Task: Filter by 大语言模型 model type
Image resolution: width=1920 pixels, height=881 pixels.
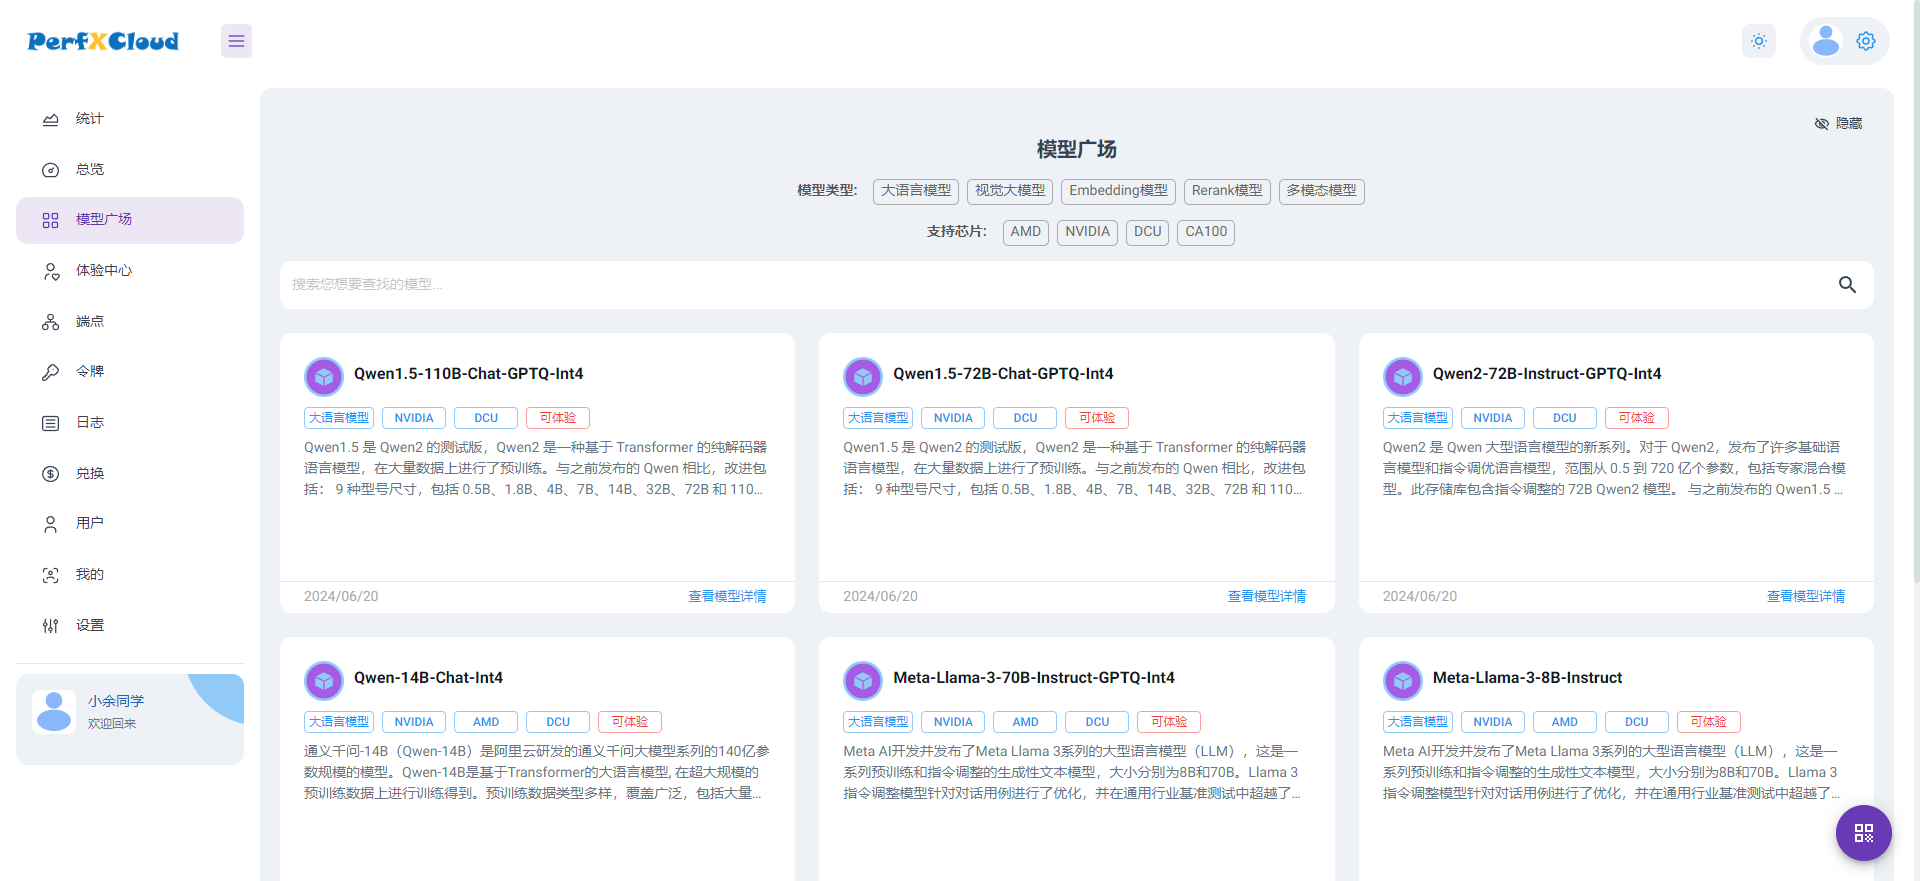Action: coord(916,191)
